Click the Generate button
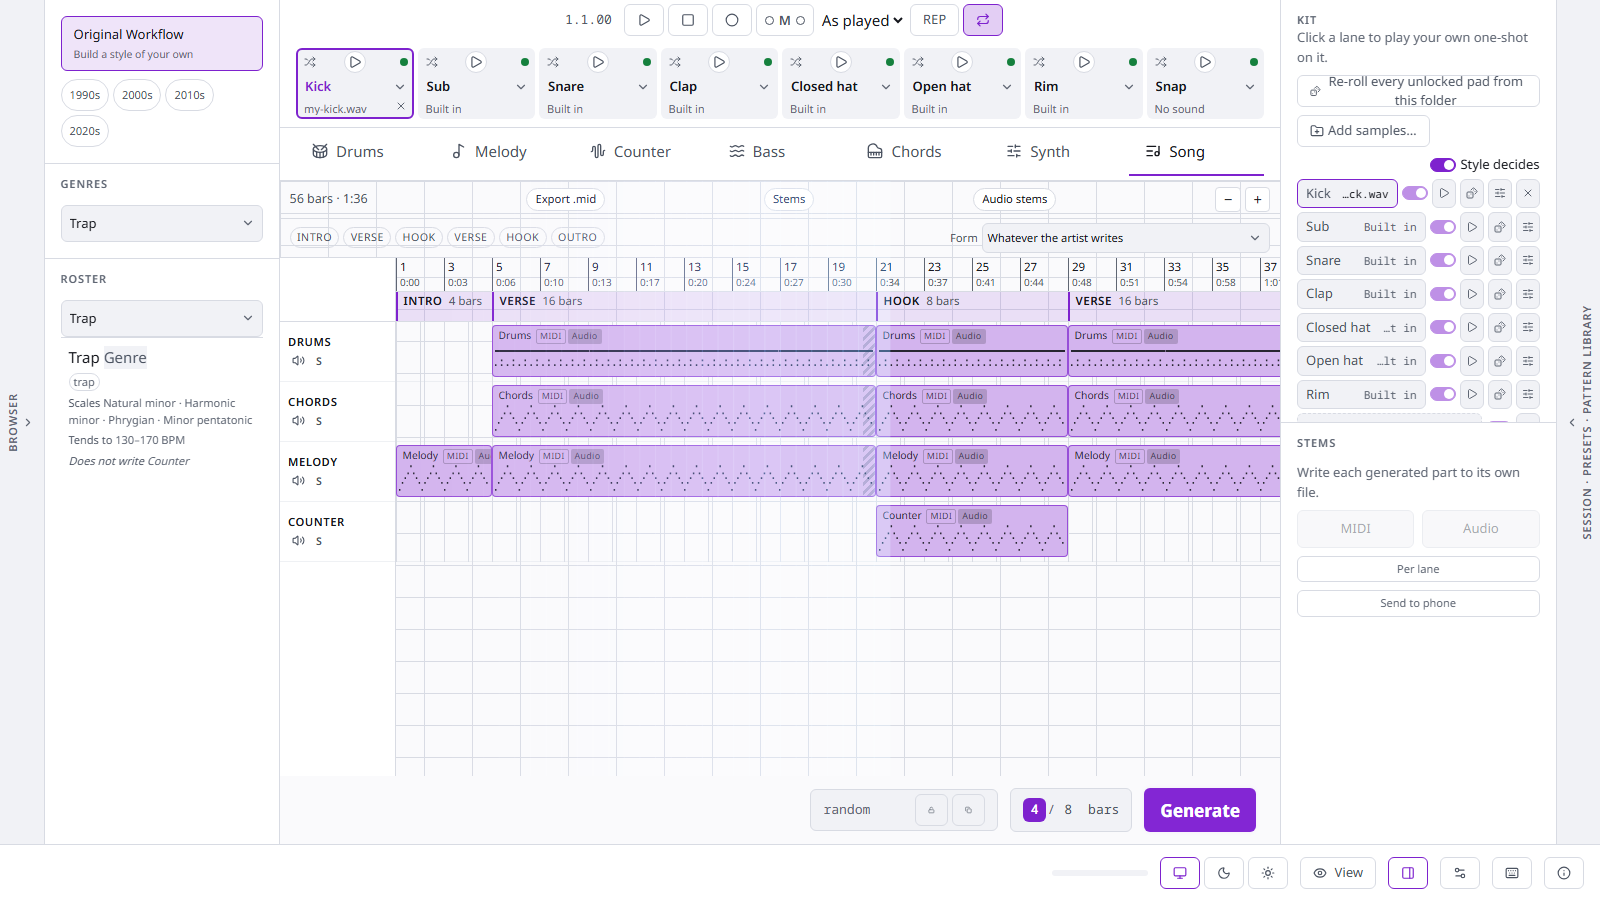1600x900 pixels. tap(1200, 810)
